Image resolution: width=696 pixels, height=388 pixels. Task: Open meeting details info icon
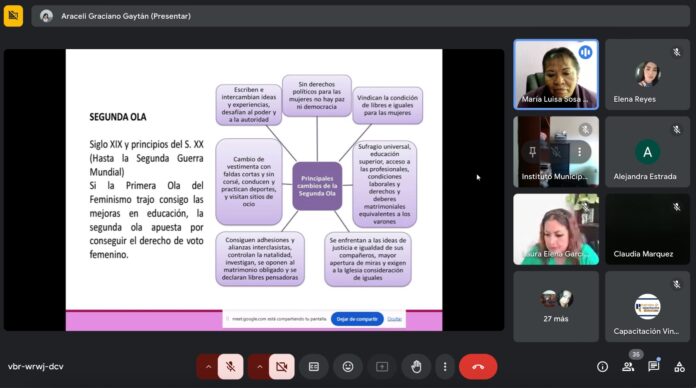[x=602, y=367]
